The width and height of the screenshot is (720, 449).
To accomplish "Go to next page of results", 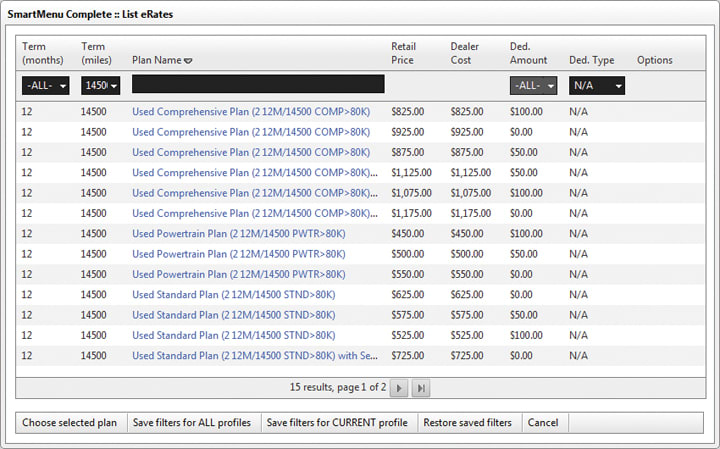I will 398,387.
